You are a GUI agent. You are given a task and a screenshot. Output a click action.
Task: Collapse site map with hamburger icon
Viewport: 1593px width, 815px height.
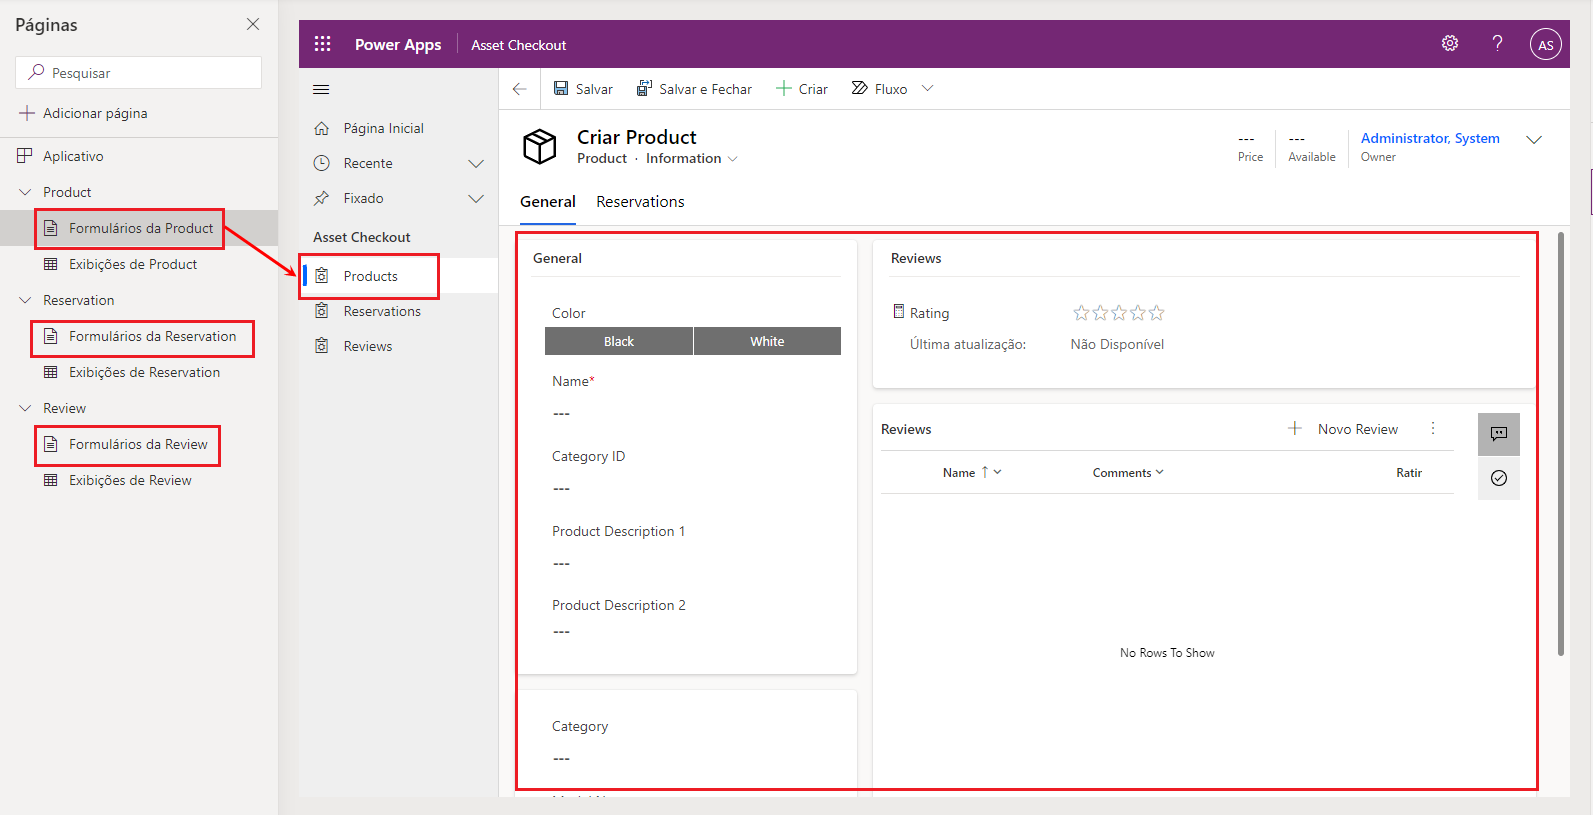click(x=321, y=89)
